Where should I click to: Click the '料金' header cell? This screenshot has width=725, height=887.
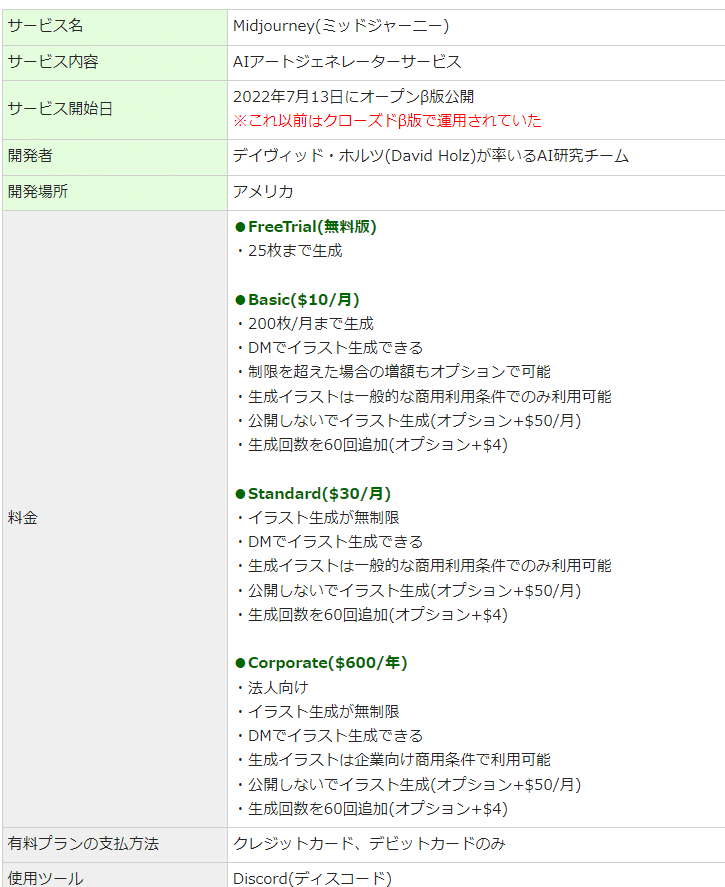coord(115,519)
